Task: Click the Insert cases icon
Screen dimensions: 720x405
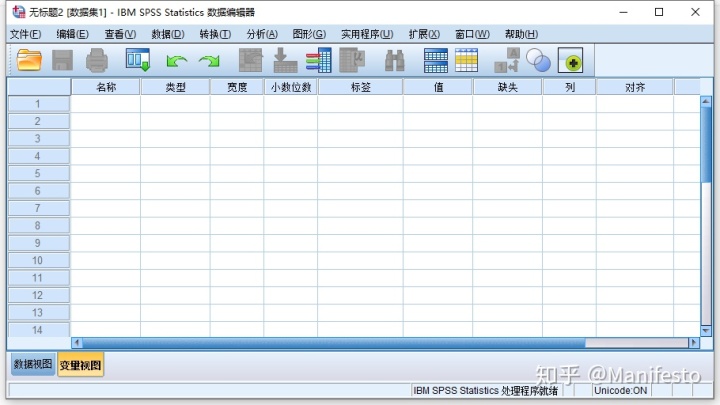Action: click(436, 60)
